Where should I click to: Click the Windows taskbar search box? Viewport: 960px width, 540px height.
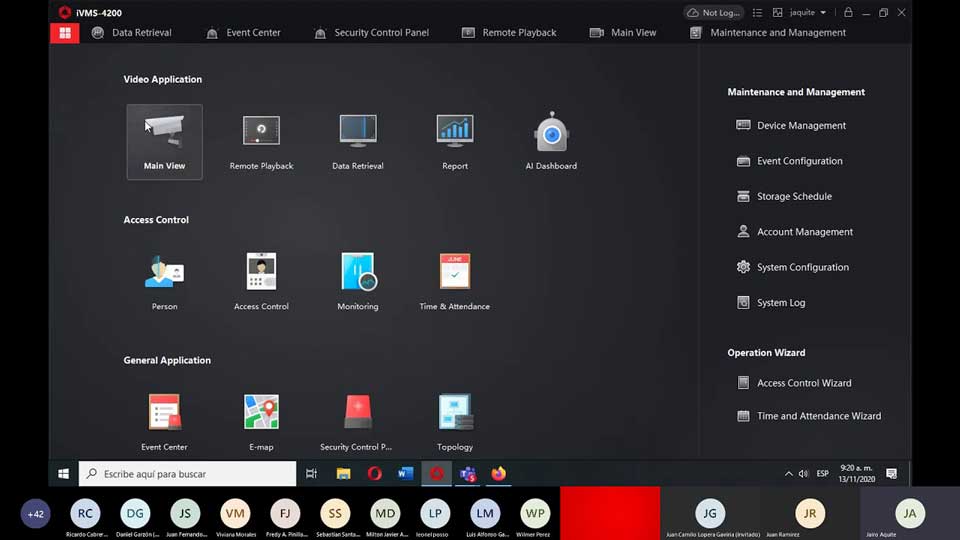click(188, 474)
